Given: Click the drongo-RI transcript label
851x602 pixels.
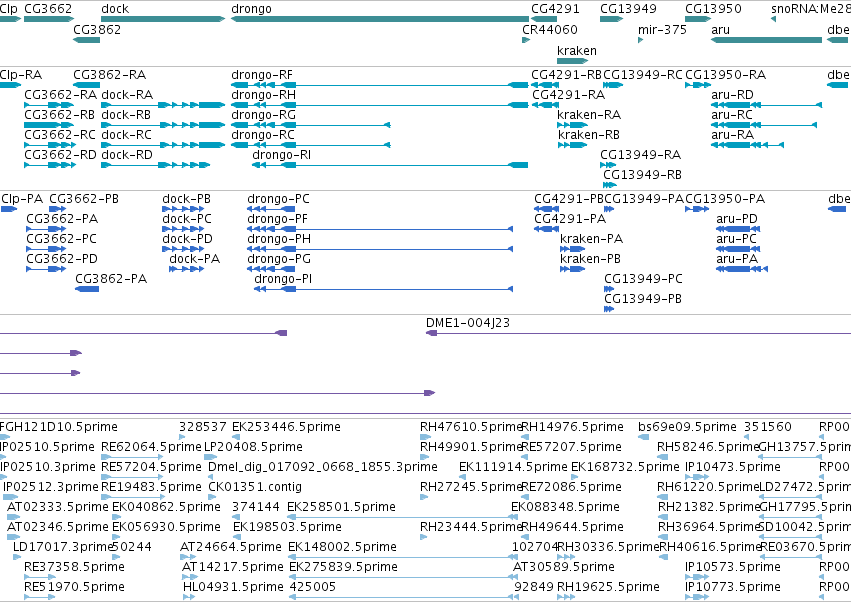Looking at the screenshot, I should tap(282, 155).
